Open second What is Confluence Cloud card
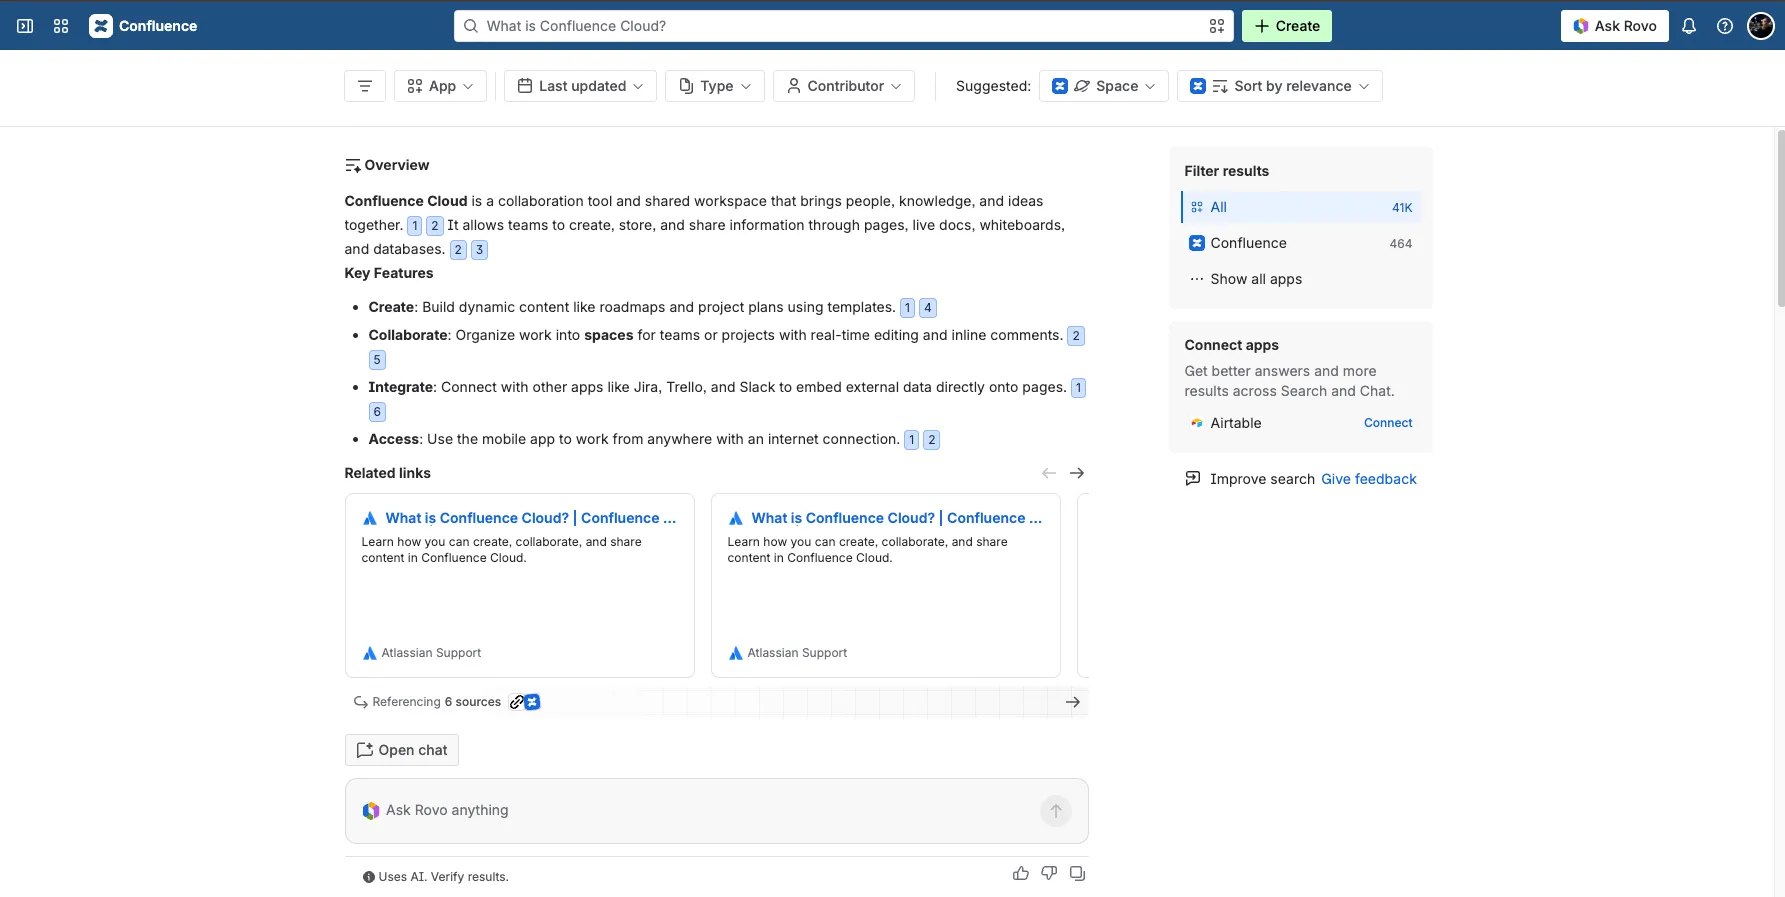The height and width of the screenshot is (897, 1785). 886,585
